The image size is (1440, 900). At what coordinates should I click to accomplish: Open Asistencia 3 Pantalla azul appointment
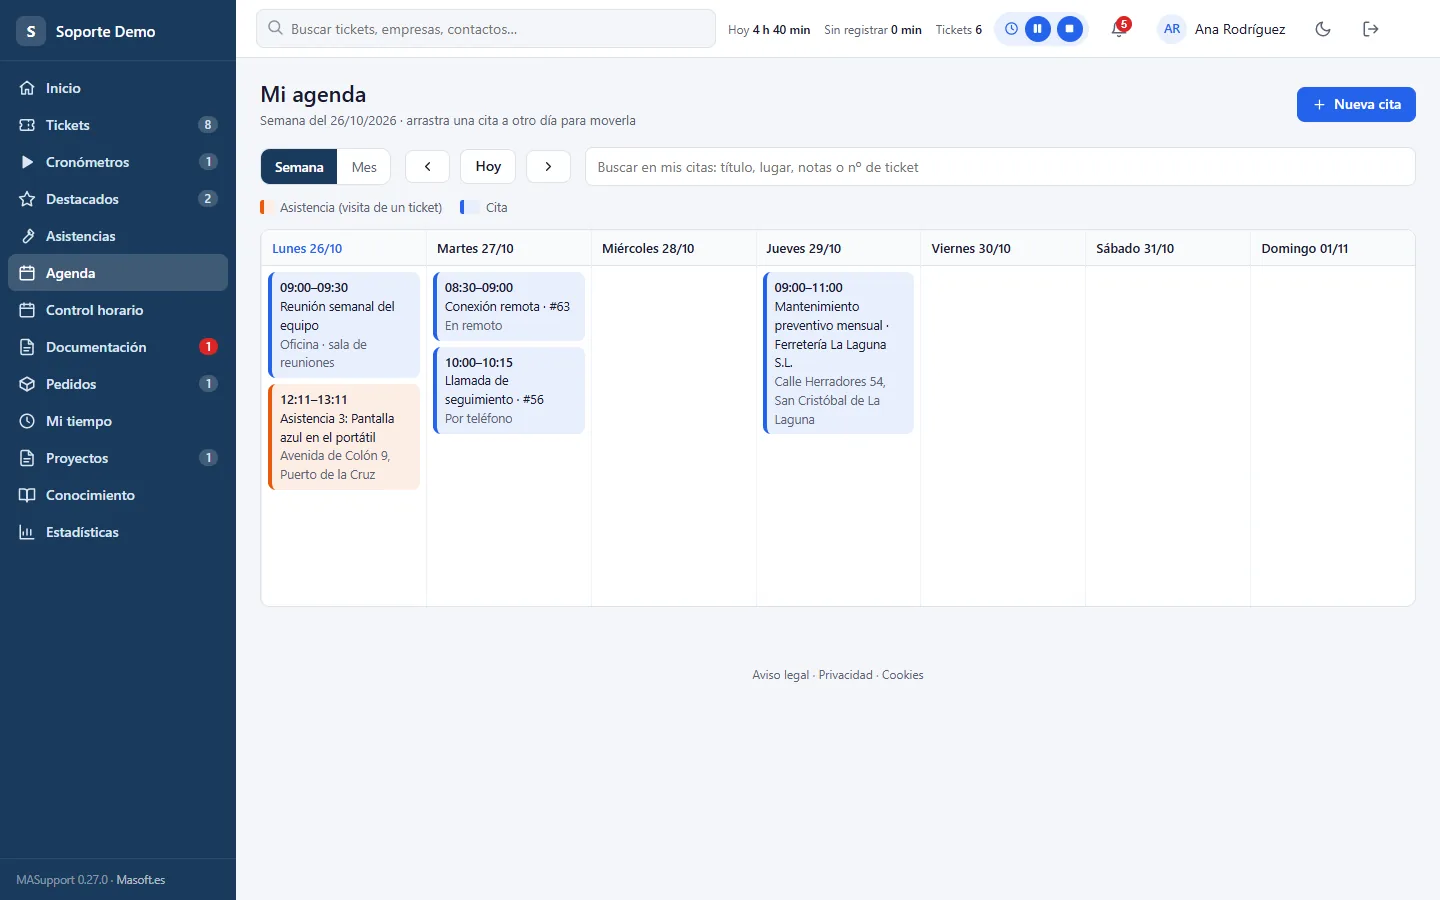tap(344, 437)
